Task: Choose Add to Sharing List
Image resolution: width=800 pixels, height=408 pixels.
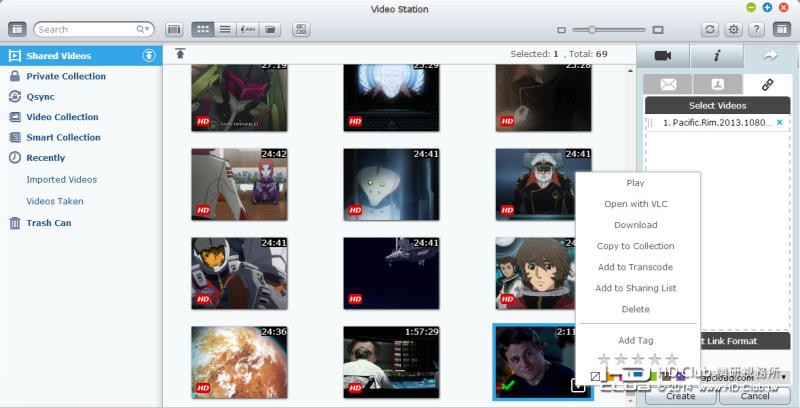Action: [x=636, y=288]
